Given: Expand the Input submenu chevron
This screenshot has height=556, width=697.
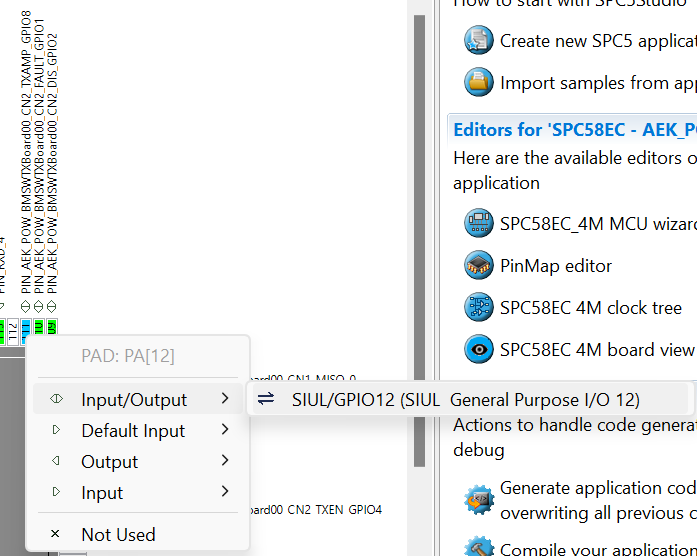Looking at the screenshot, I should (225, 491).
